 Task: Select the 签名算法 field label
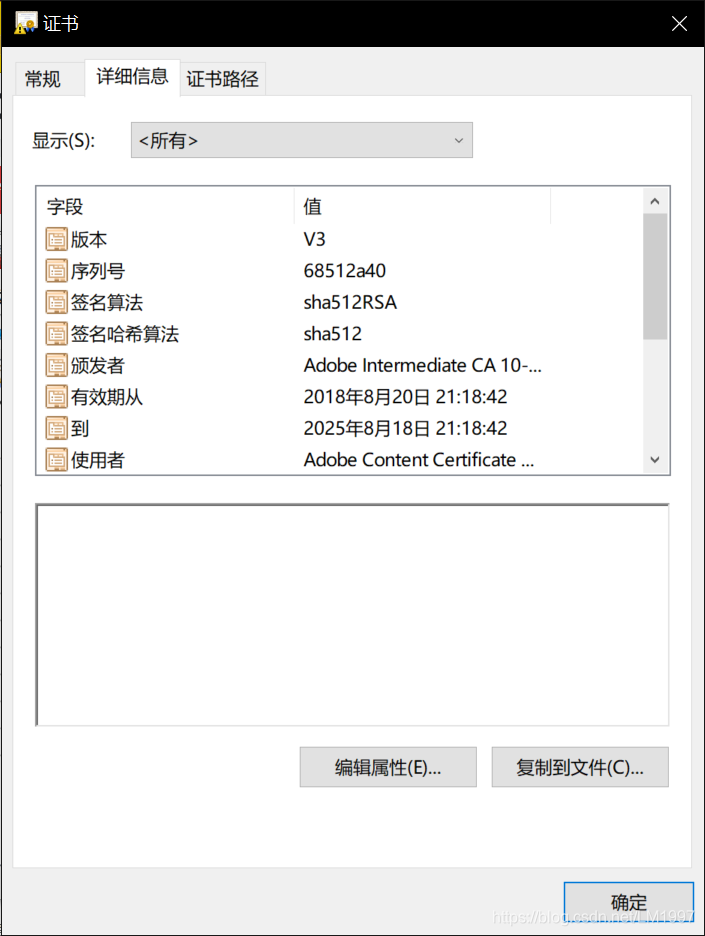click(107, 303)
